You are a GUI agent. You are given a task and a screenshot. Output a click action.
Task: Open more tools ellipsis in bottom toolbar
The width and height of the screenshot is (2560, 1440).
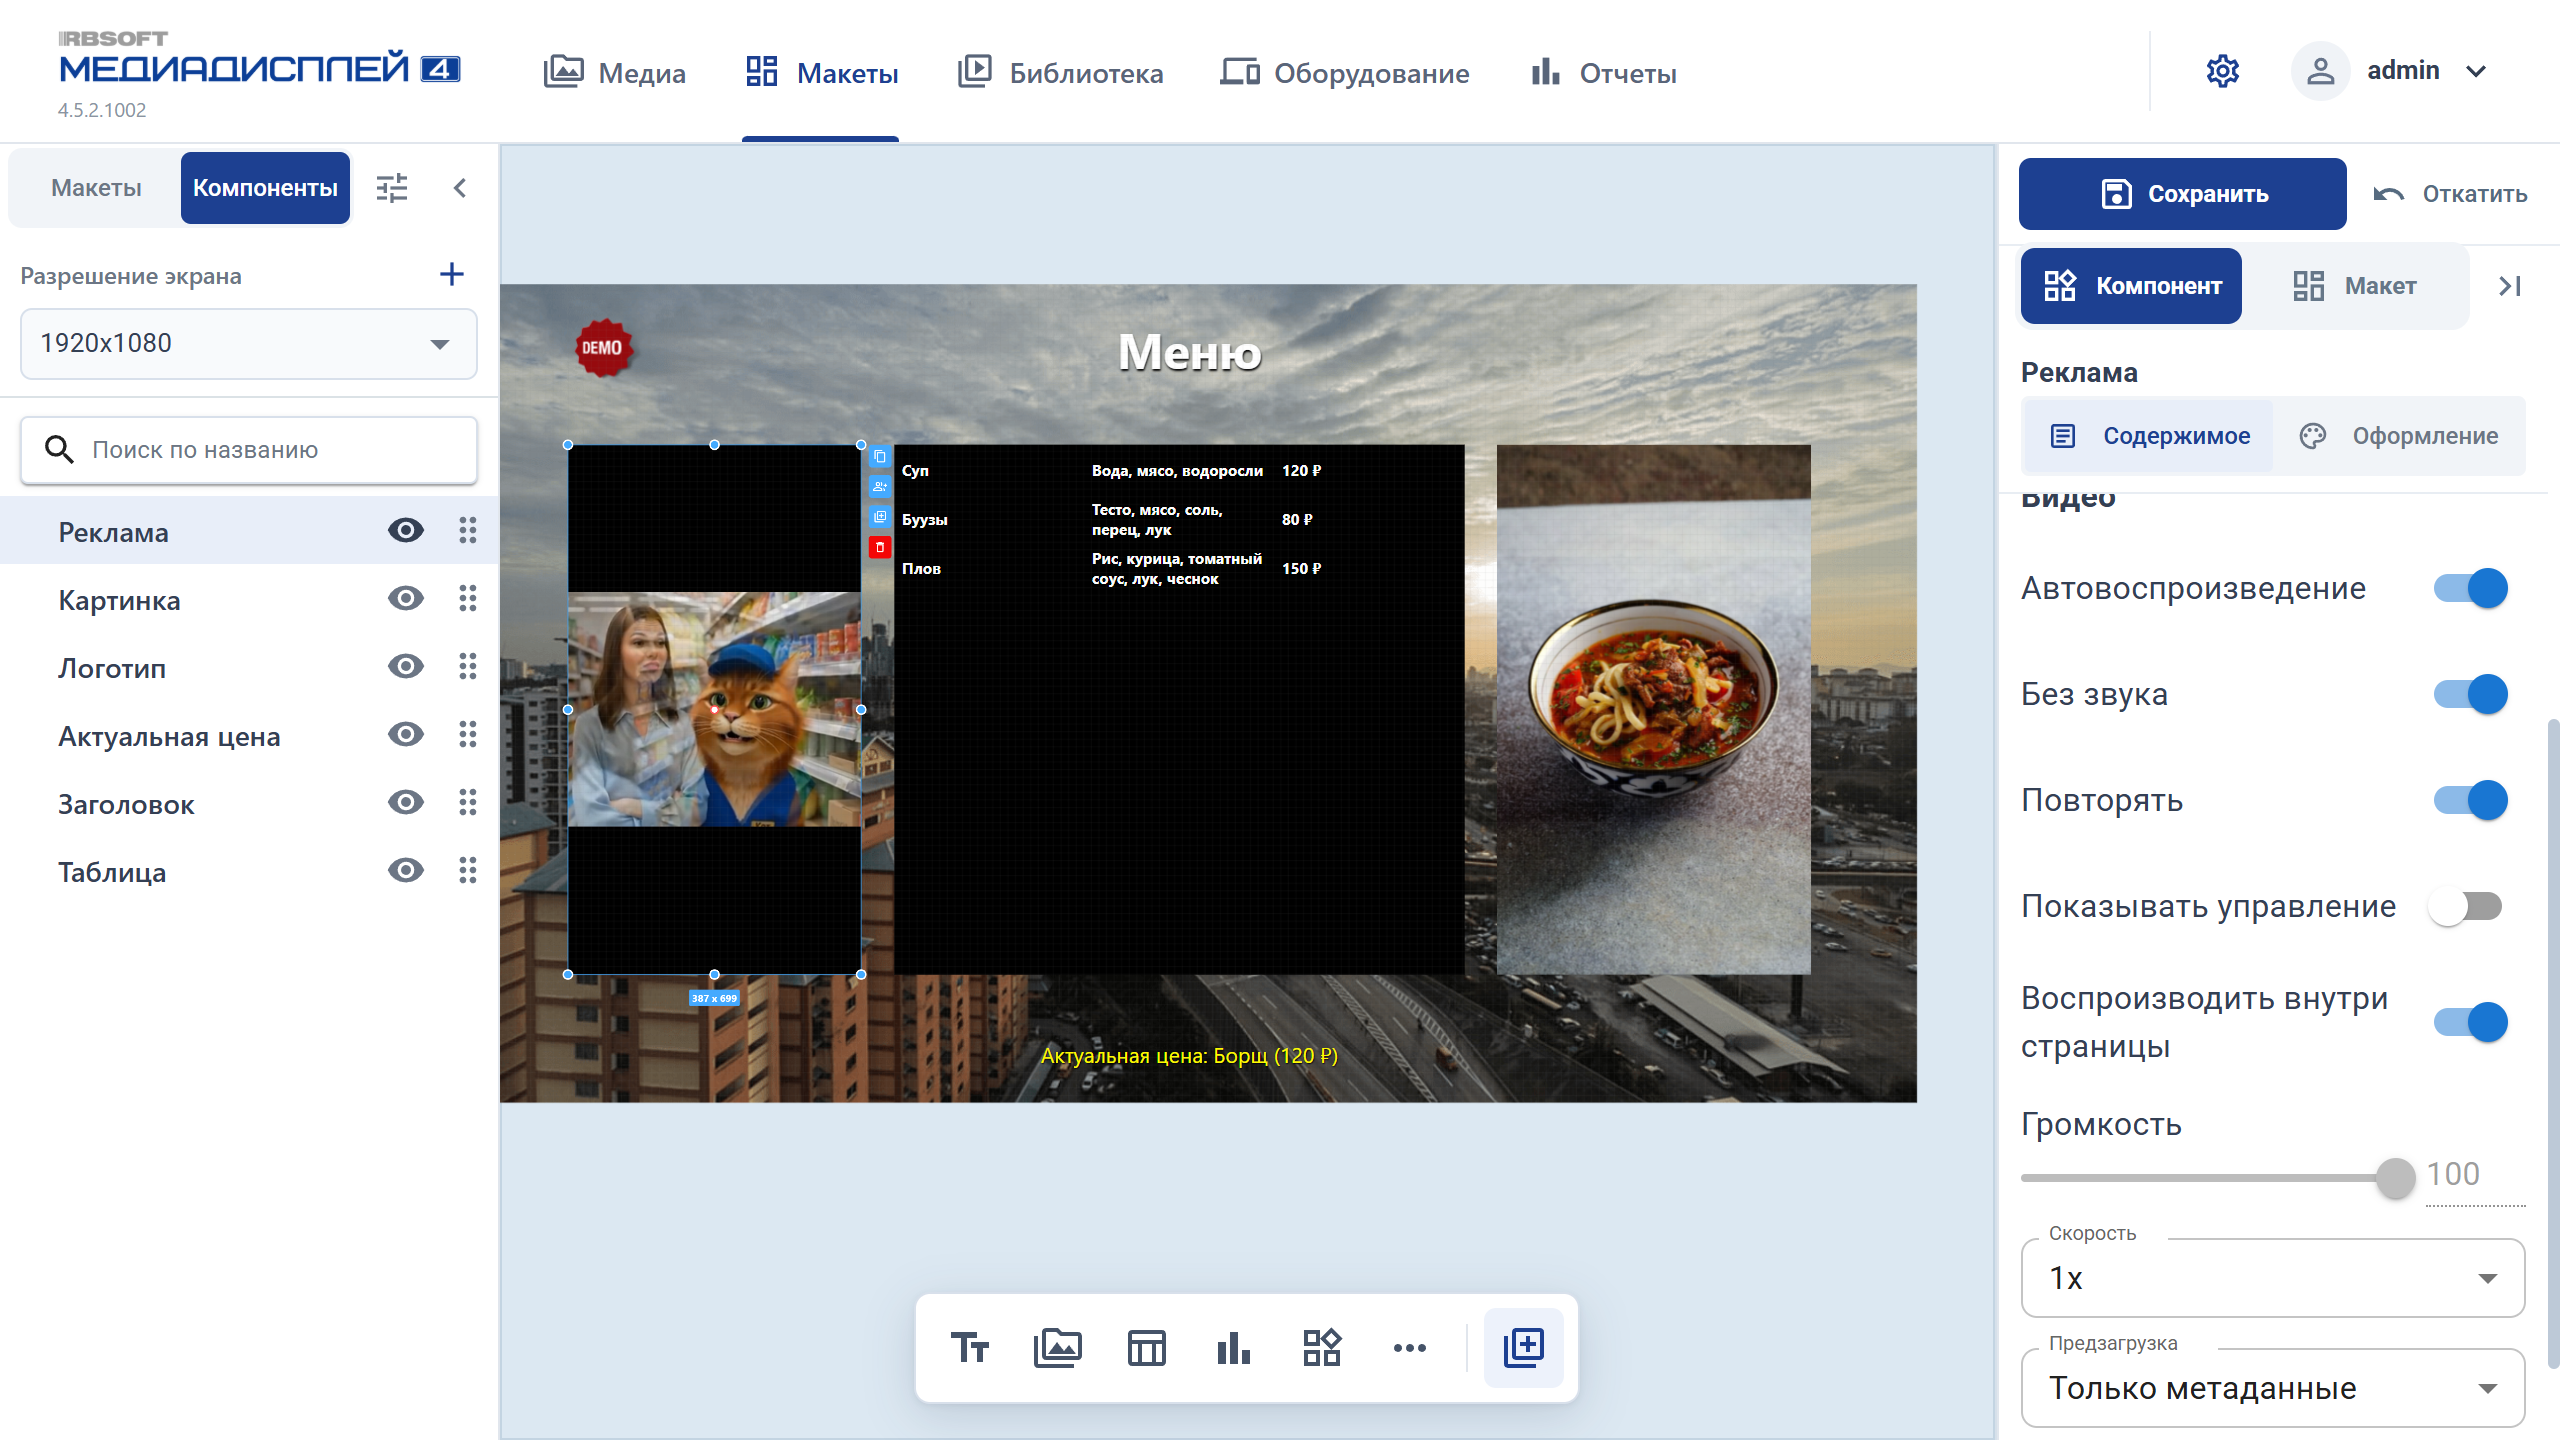1410,1347
